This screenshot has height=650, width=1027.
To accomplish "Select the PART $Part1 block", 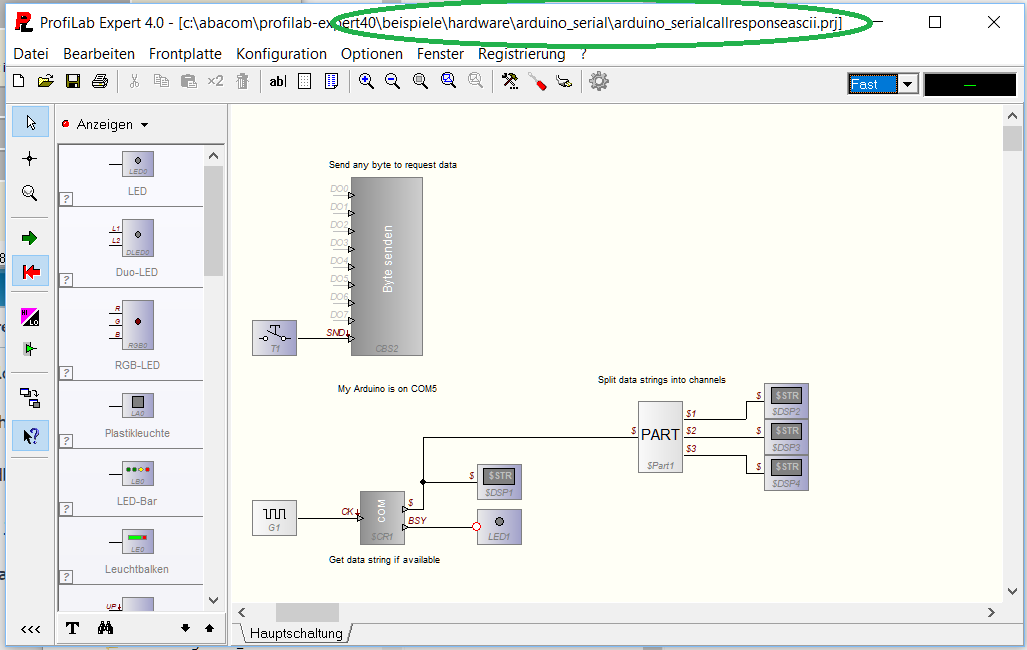I will point(660,437).
